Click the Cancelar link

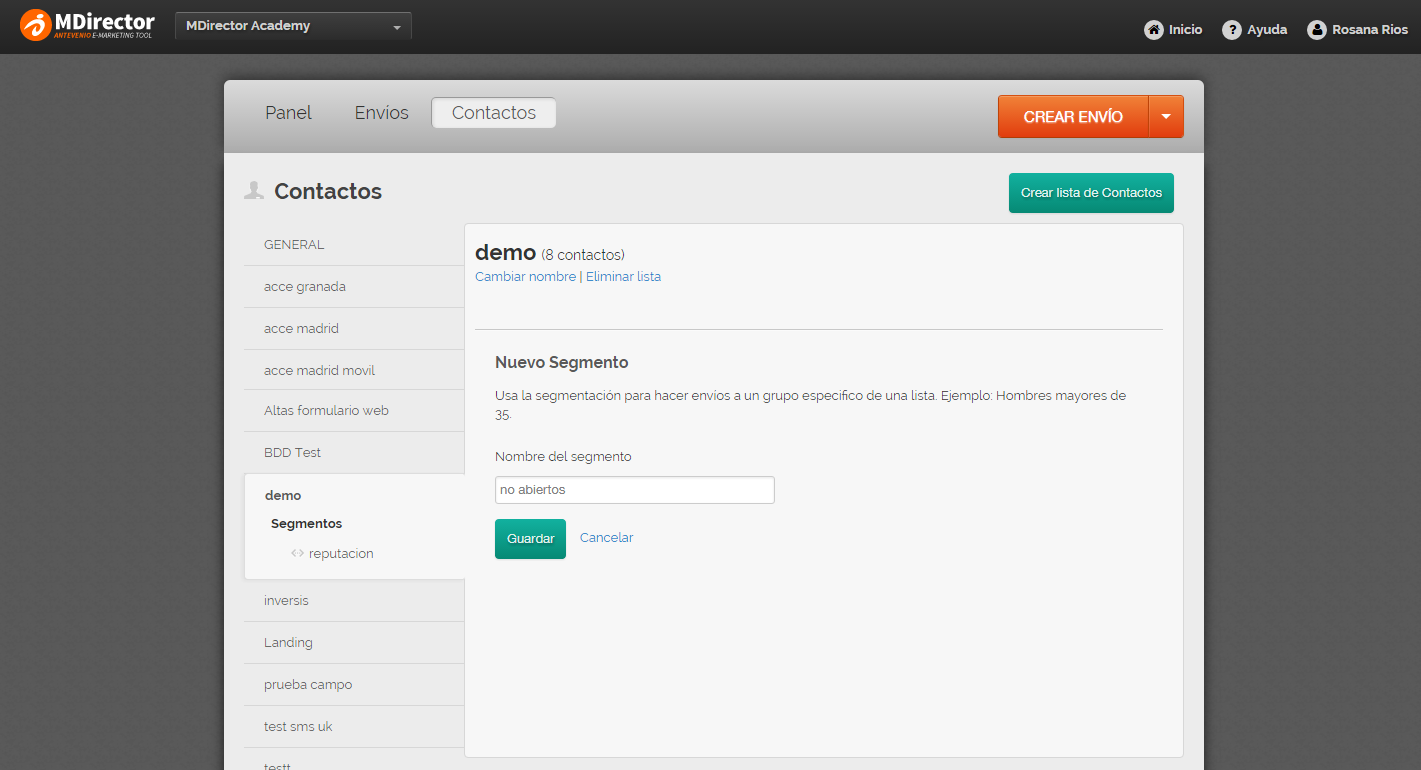tap(606, 537)
